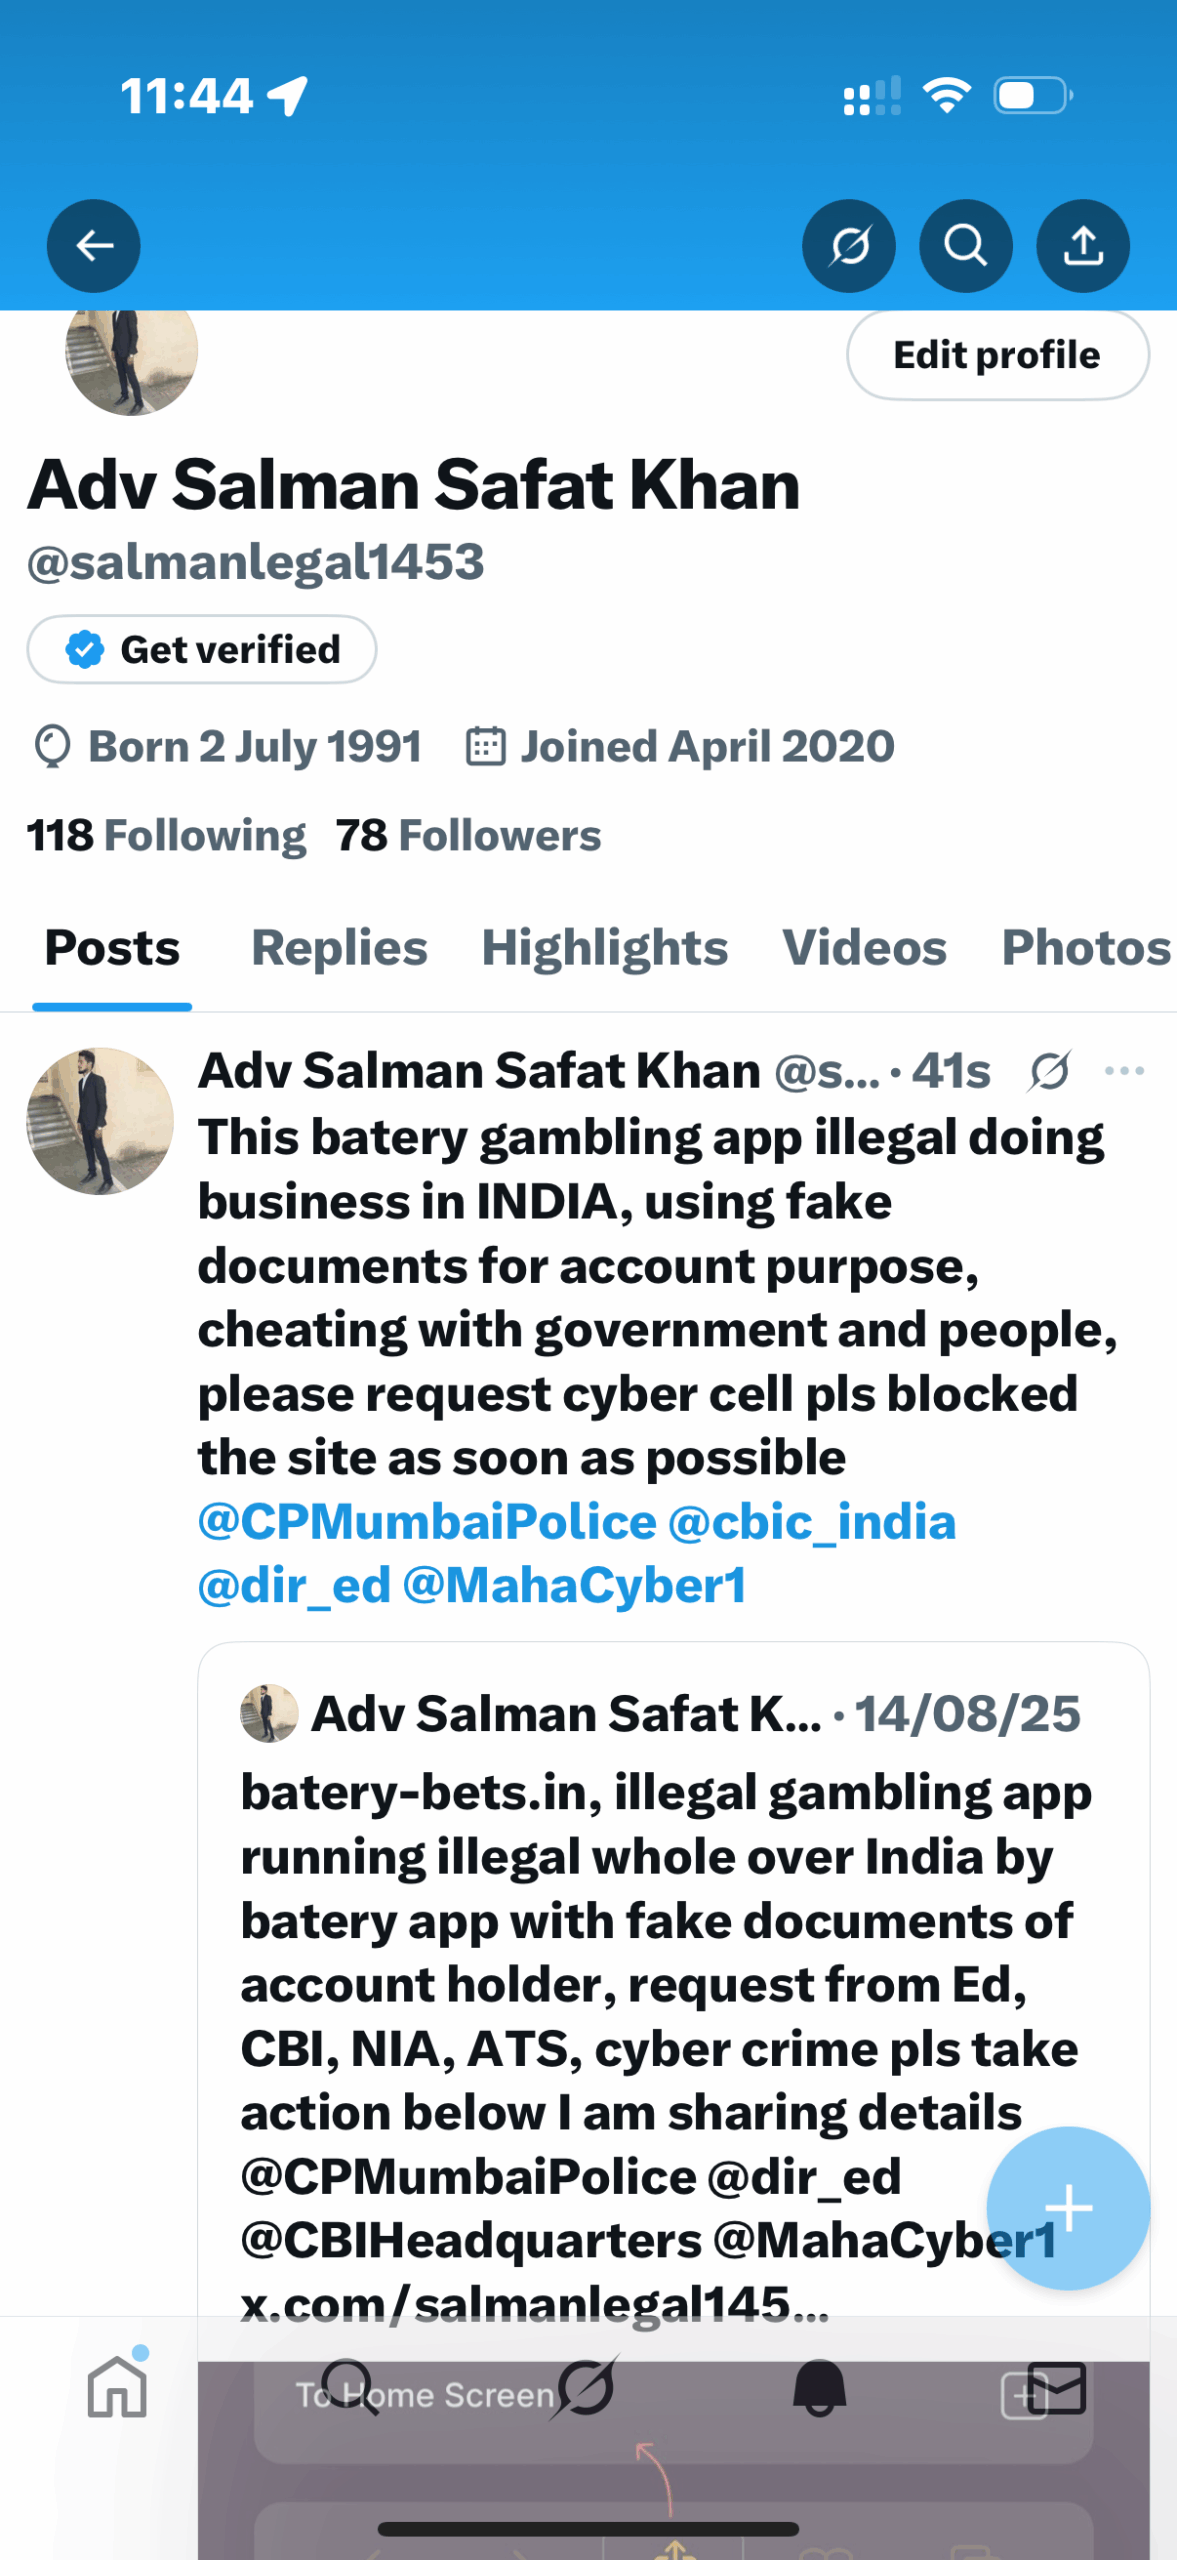Image resolution: width=1177 pixels, height=2560 pixels.
Task: View the 78 Followers list
Action: (468, 836)
